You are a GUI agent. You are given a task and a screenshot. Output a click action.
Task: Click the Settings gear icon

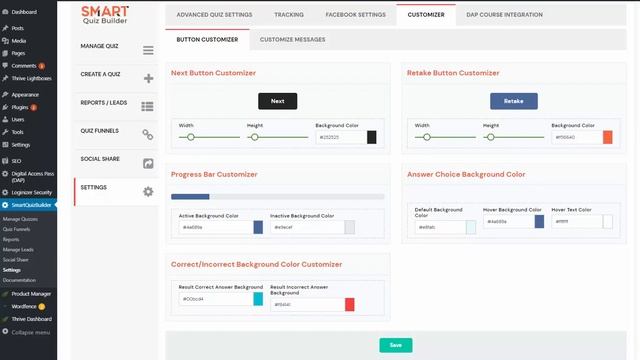(x=148, y=191)
